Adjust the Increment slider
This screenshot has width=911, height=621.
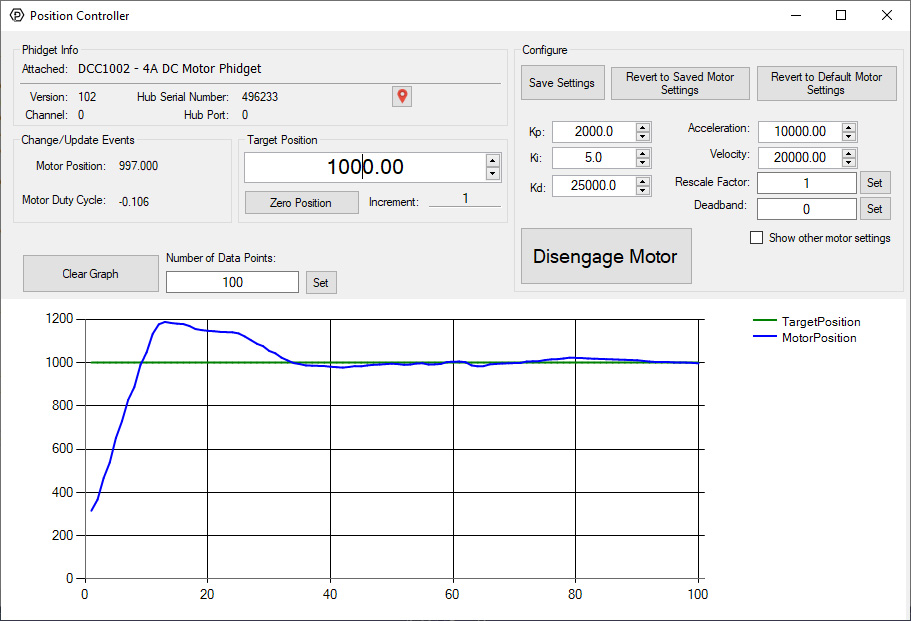point(465,200)
